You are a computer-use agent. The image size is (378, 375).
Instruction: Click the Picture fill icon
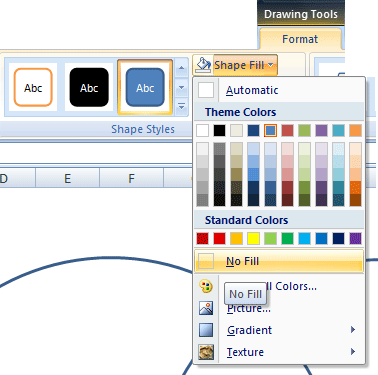point(206,308)
